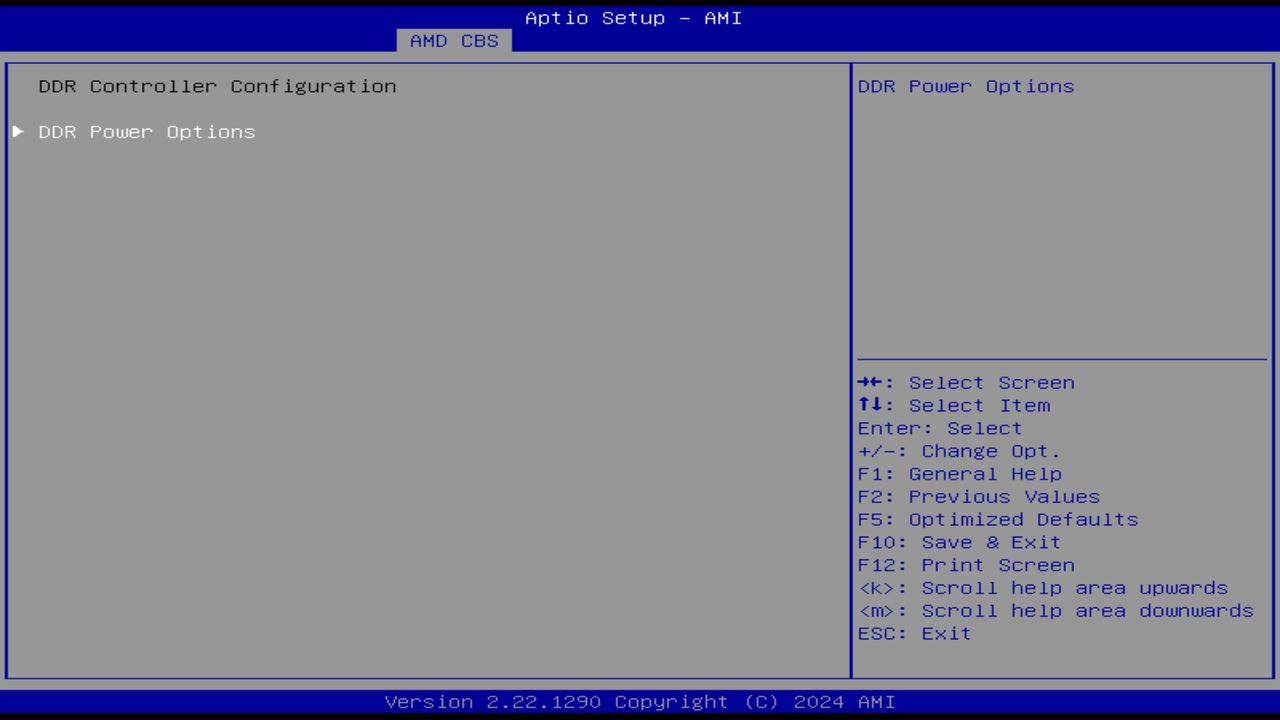Click the F5: Optimized Defaults hint
The height and width of the screenshot is (720, 1280).
pyautogui.click(x=998, y=520)
